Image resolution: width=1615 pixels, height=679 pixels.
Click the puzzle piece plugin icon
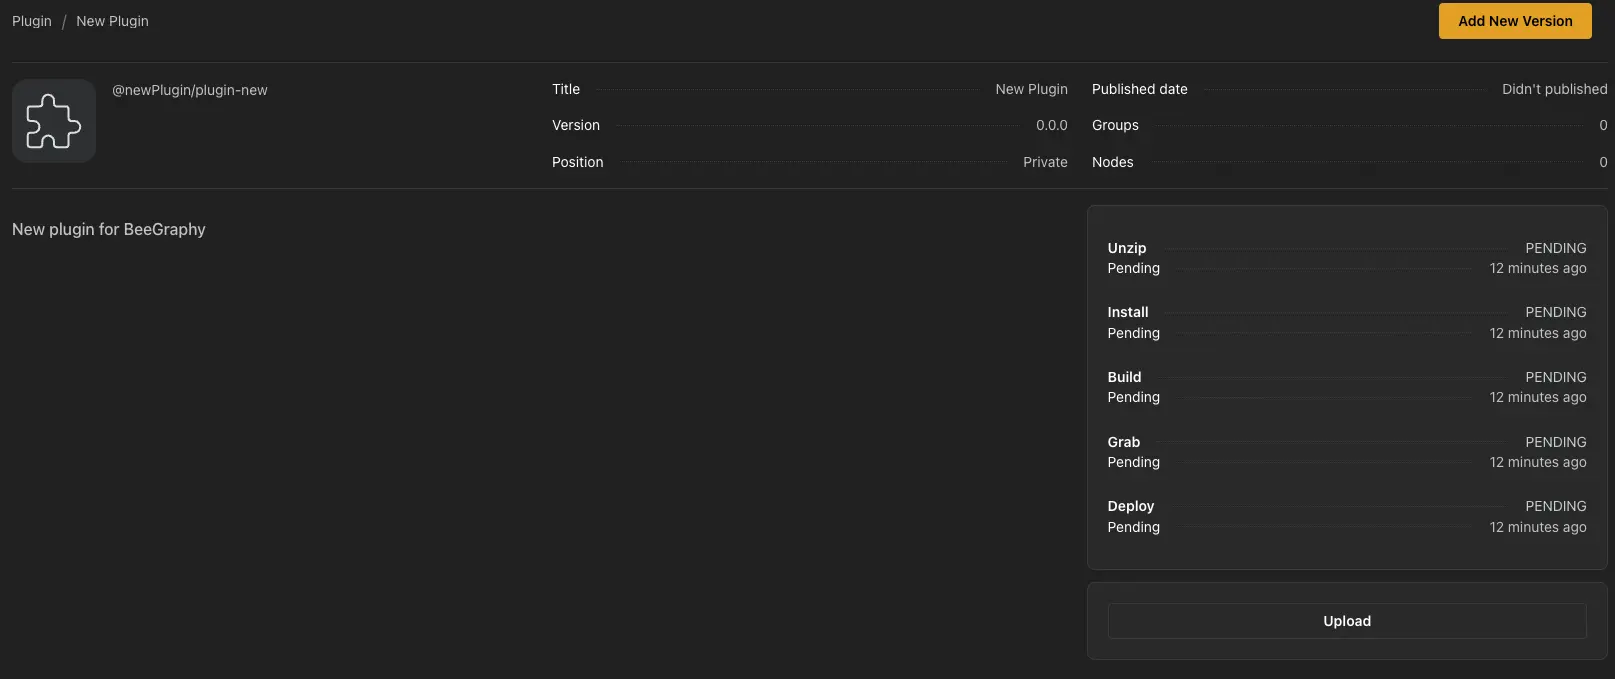coord(54,121)
